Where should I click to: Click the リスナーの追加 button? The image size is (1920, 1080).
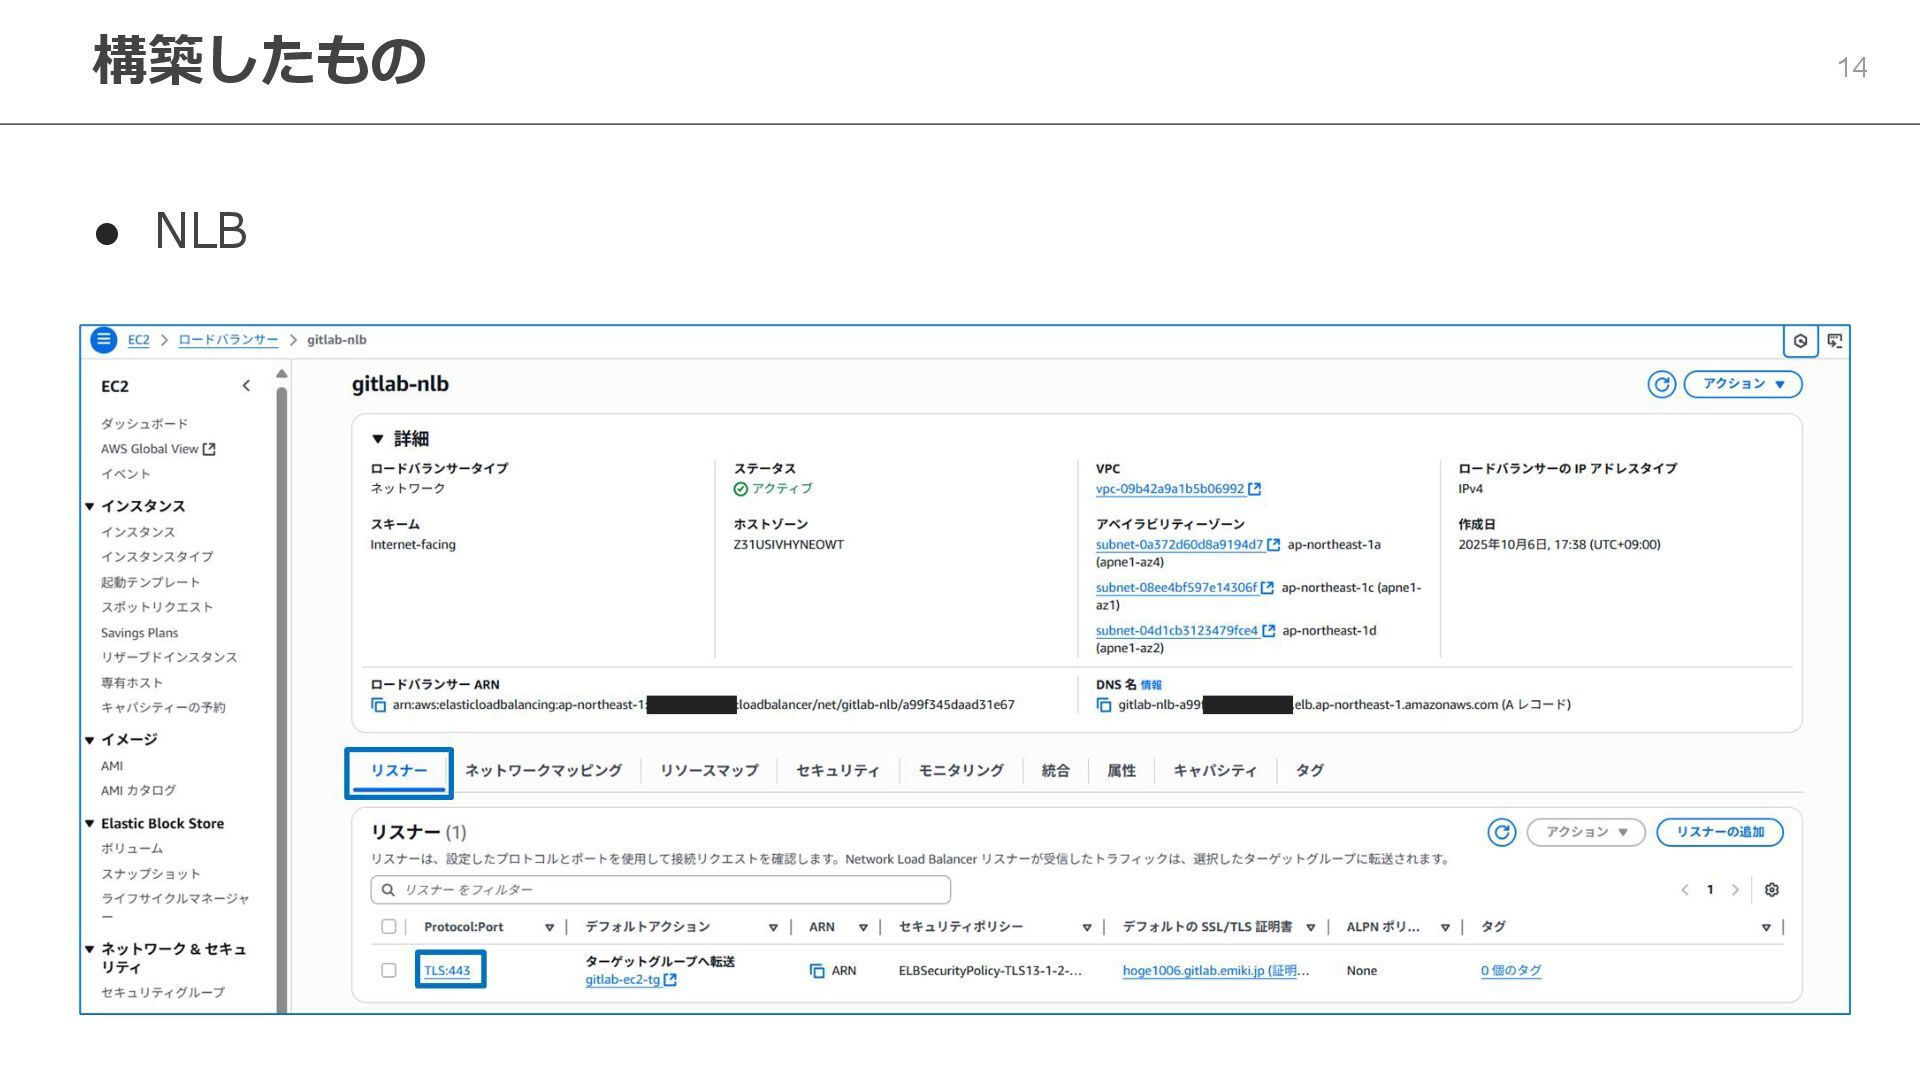pyautogui.click(x=1719, y=832)
